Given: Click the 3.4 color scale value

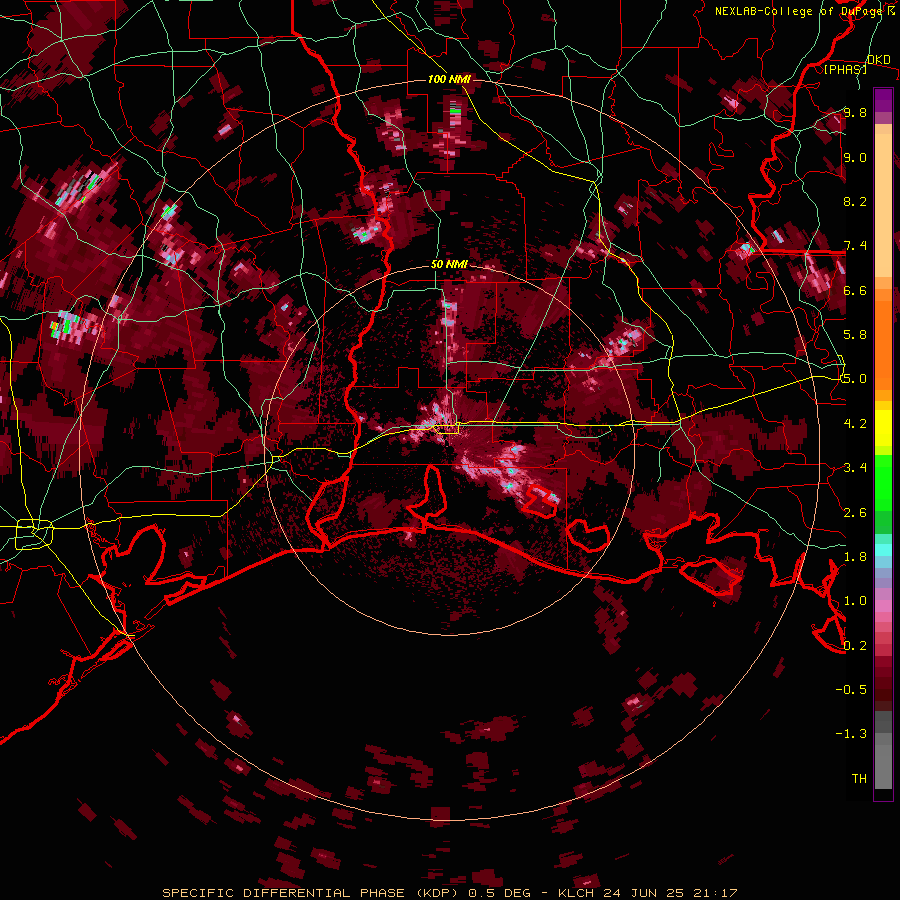Looking at the screenshot, I should 855,468.
